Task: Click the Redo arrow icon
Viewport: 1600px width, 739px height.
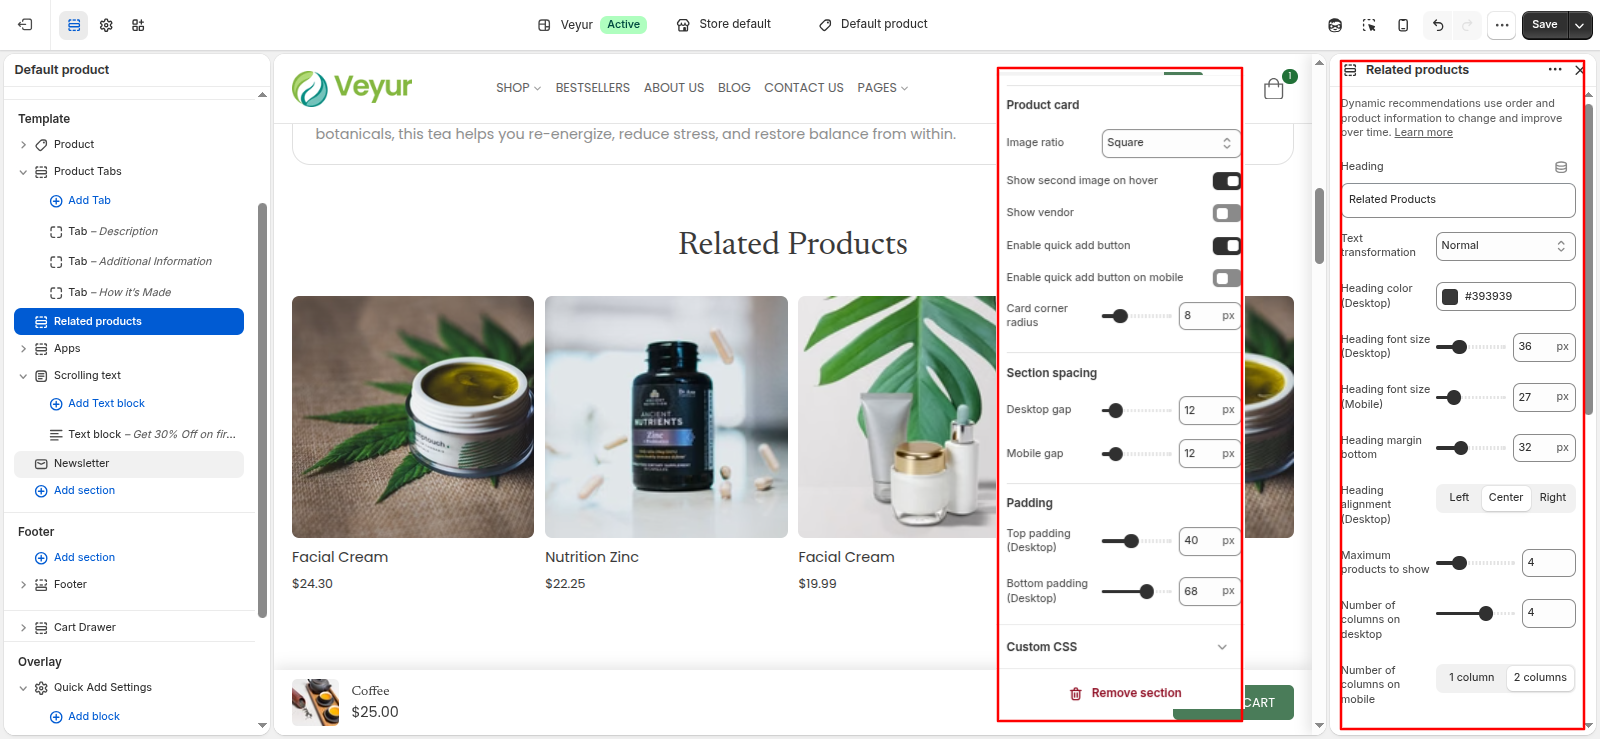Action: point(1468,25)
